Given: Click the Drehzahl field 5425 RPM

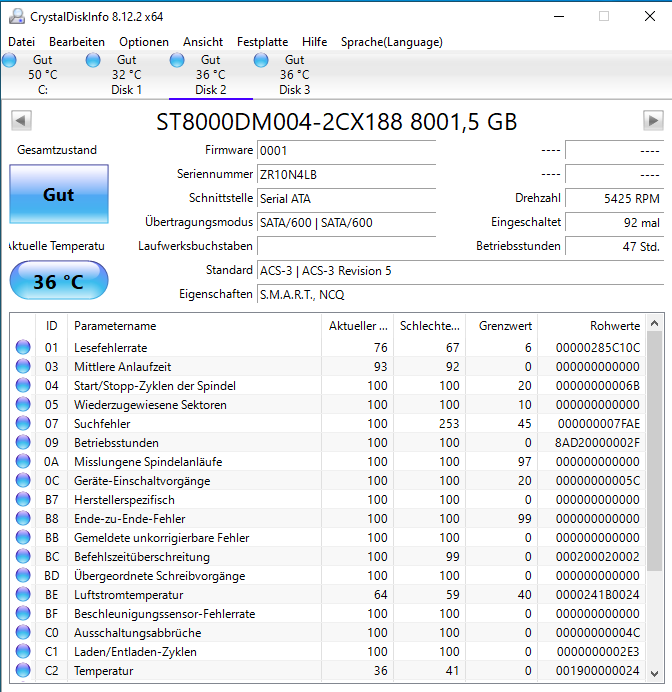Looking at the screenshot, I should coord(614,199).
